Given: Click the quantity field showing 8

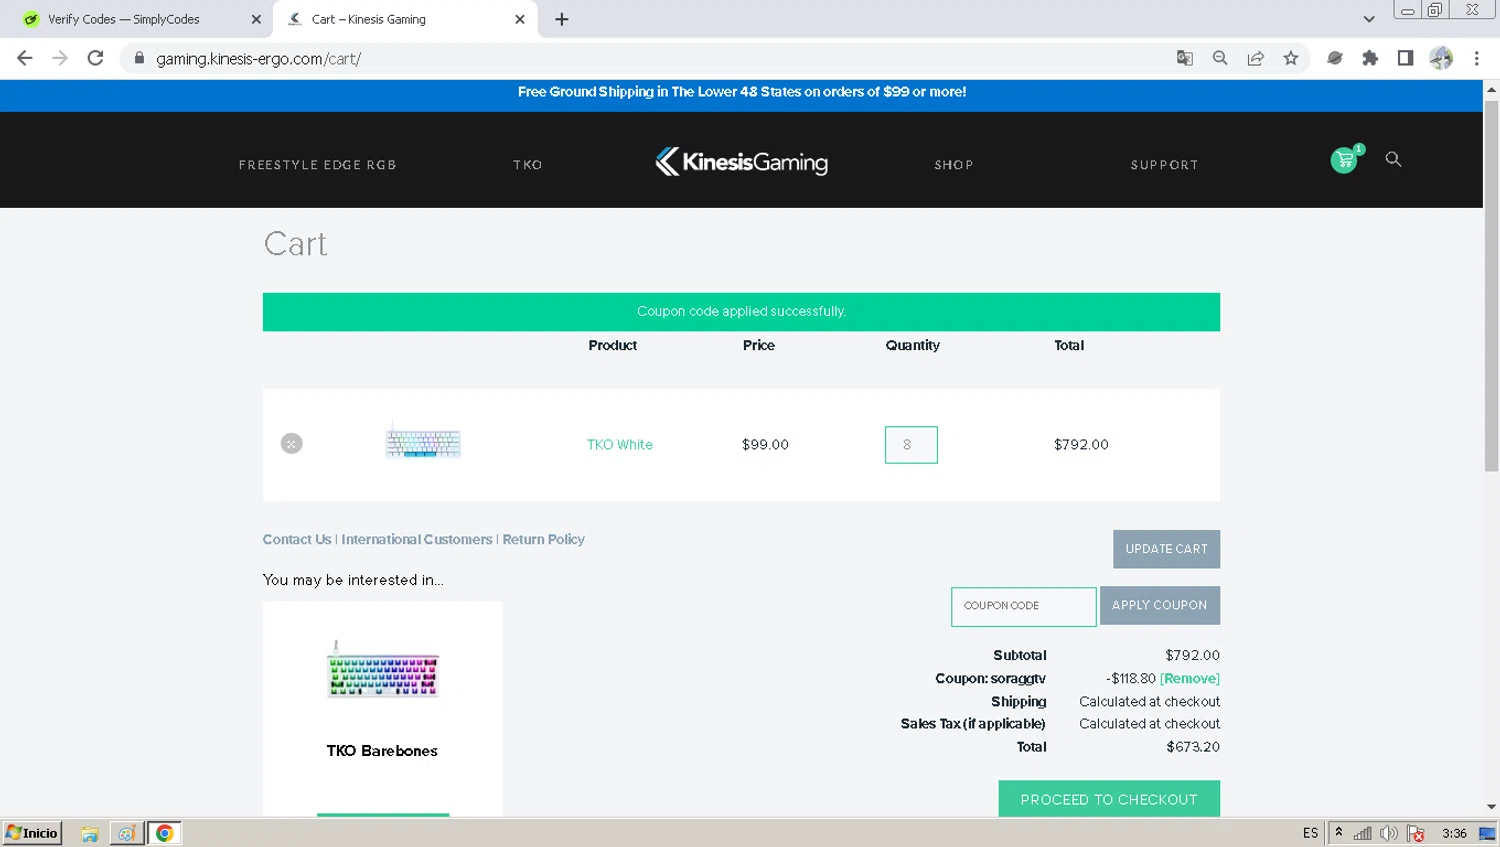Looking at the screenshot, I should [x=911, y=445].
